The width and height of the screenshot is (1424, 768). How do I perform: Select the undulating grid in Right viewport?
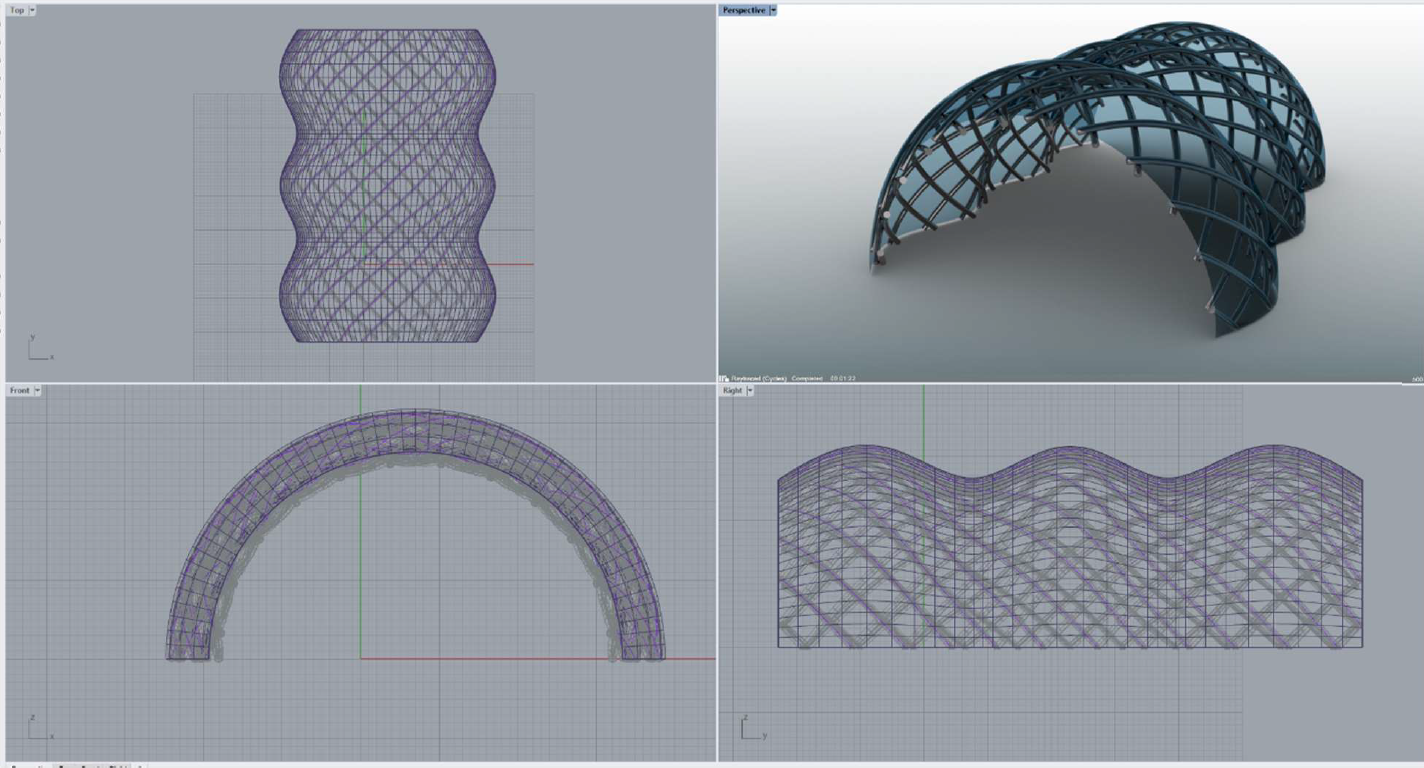coord(1070,546)
